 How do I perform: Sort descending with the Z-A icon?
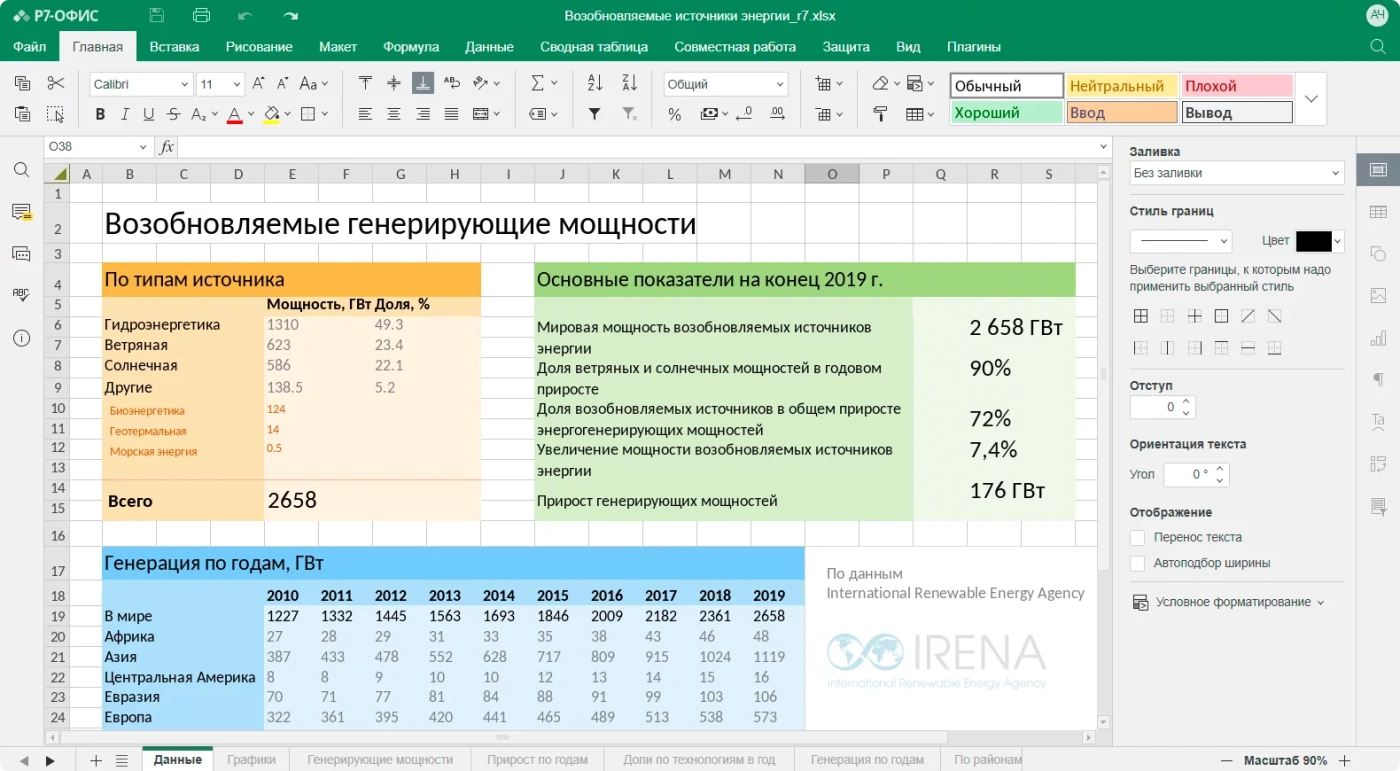point(628,84)
